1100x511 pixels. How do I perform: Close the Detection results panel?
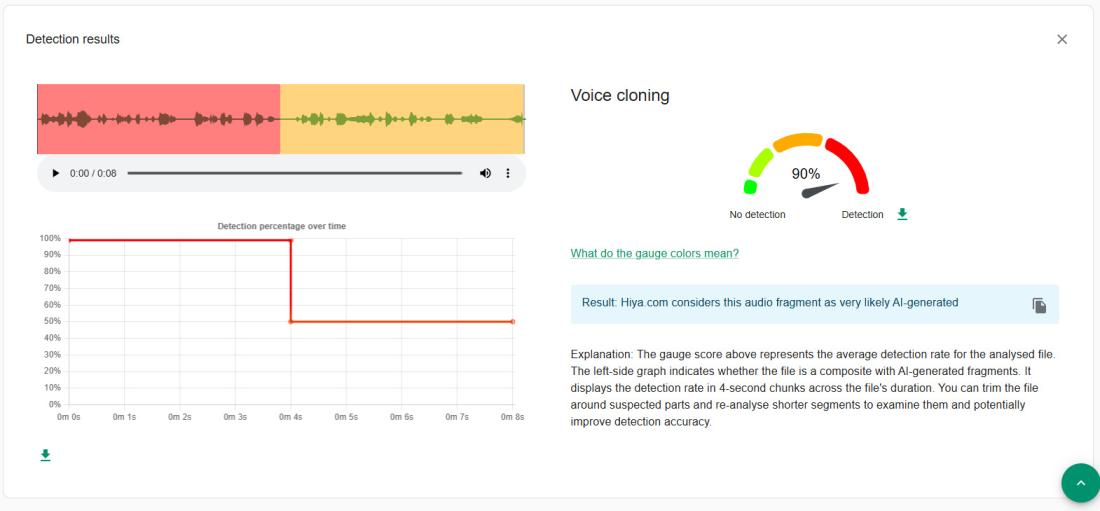coord(1062,39)
